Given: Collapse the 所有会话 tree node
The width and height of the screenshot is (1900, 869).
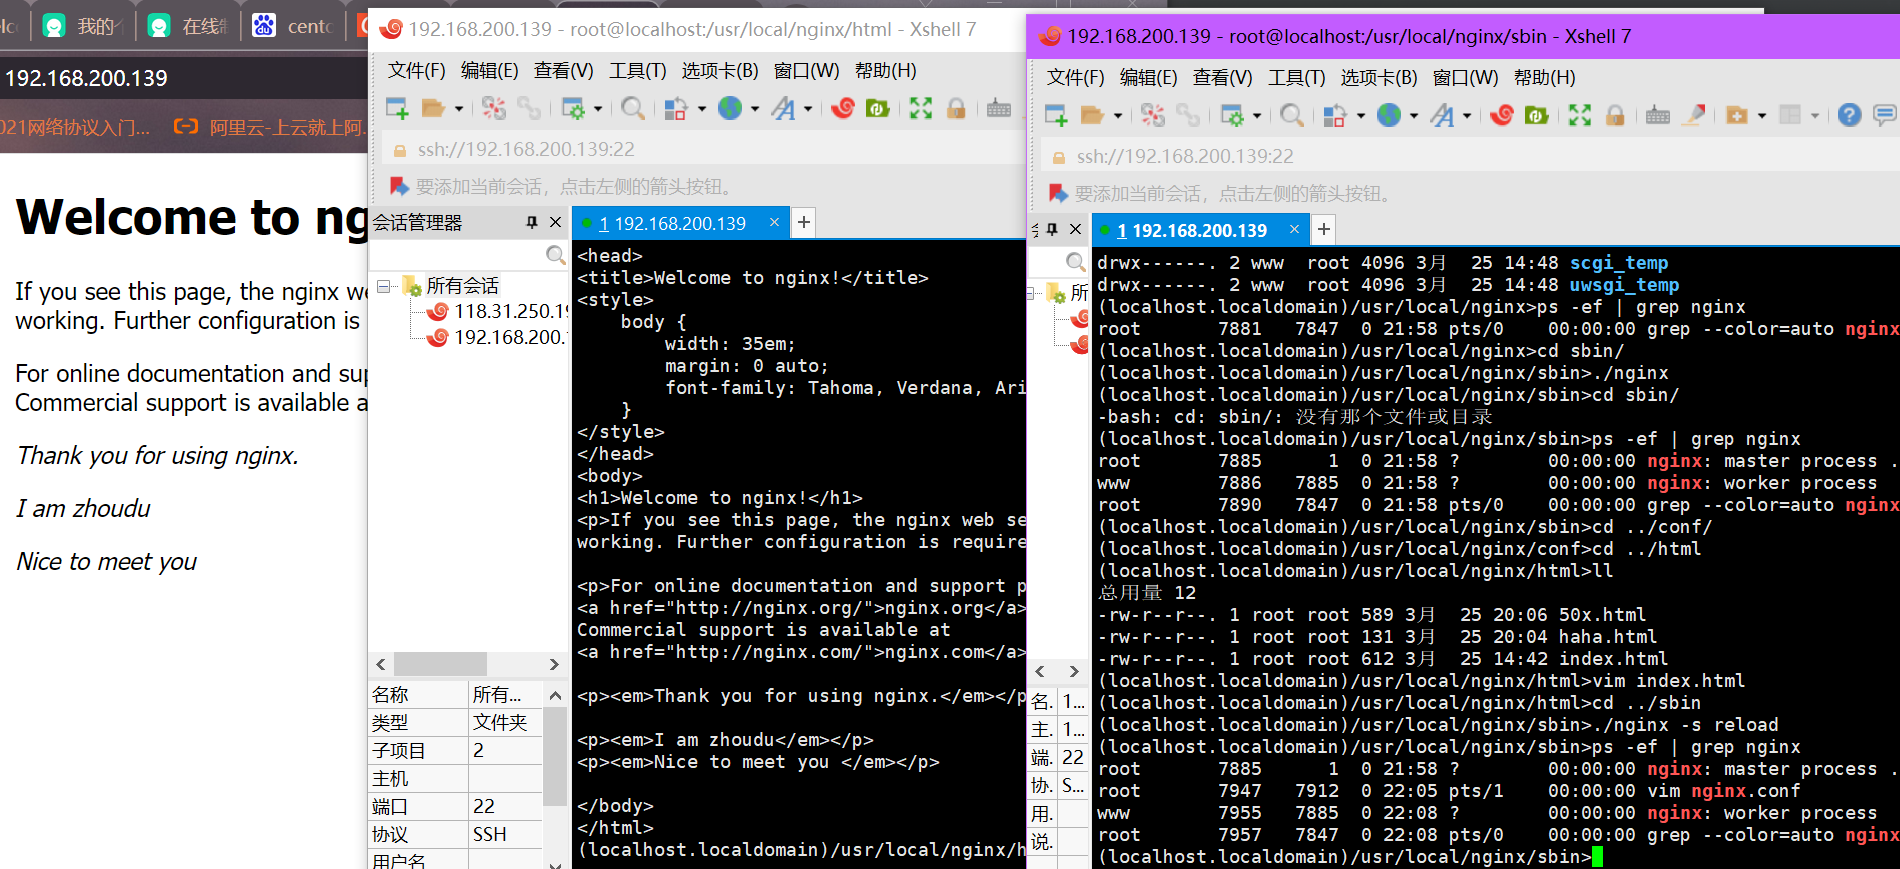Looking at the screenshot, I should (383, 287).
